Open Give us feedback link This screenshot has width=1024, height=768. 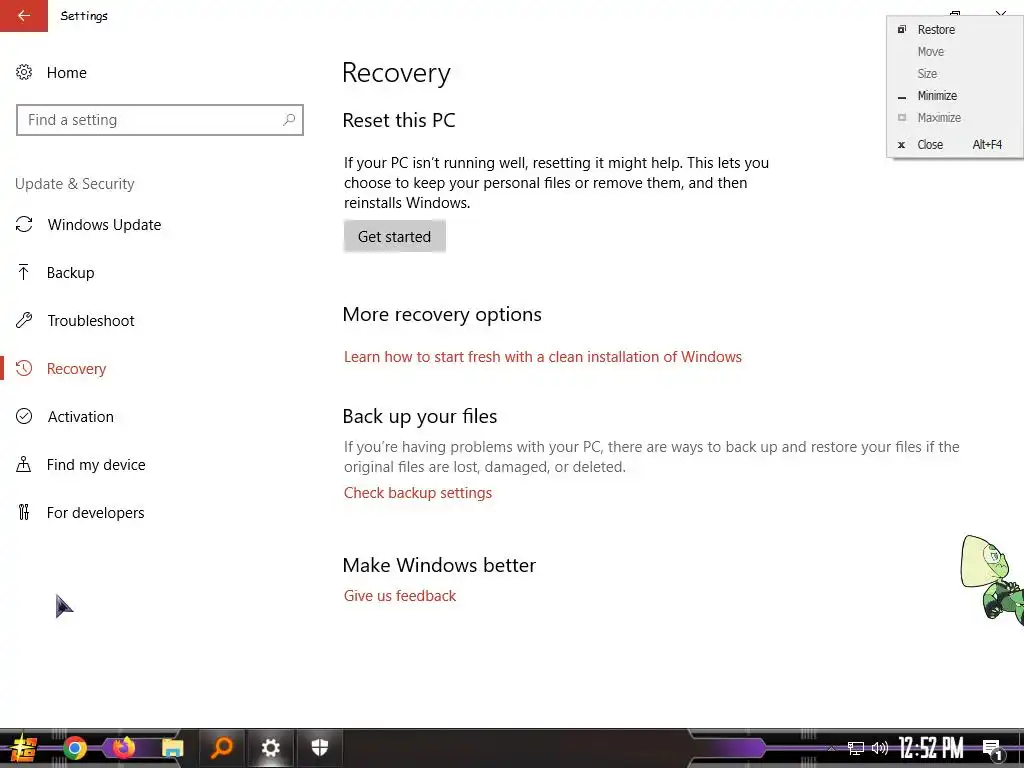point(400,596)
